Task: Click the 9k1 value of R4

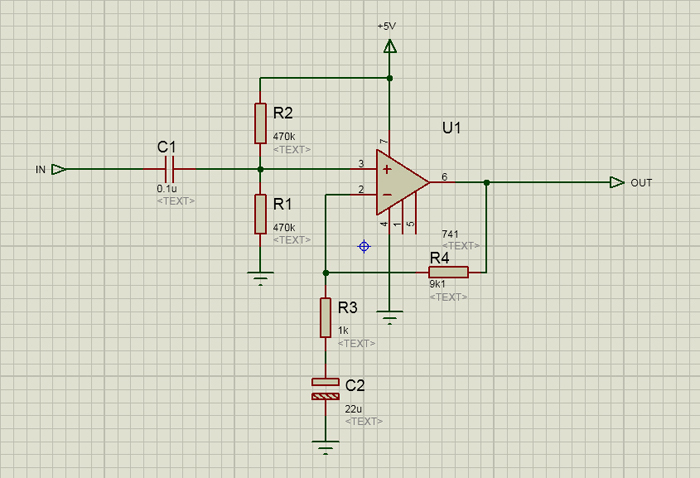Action: (438, 284)
